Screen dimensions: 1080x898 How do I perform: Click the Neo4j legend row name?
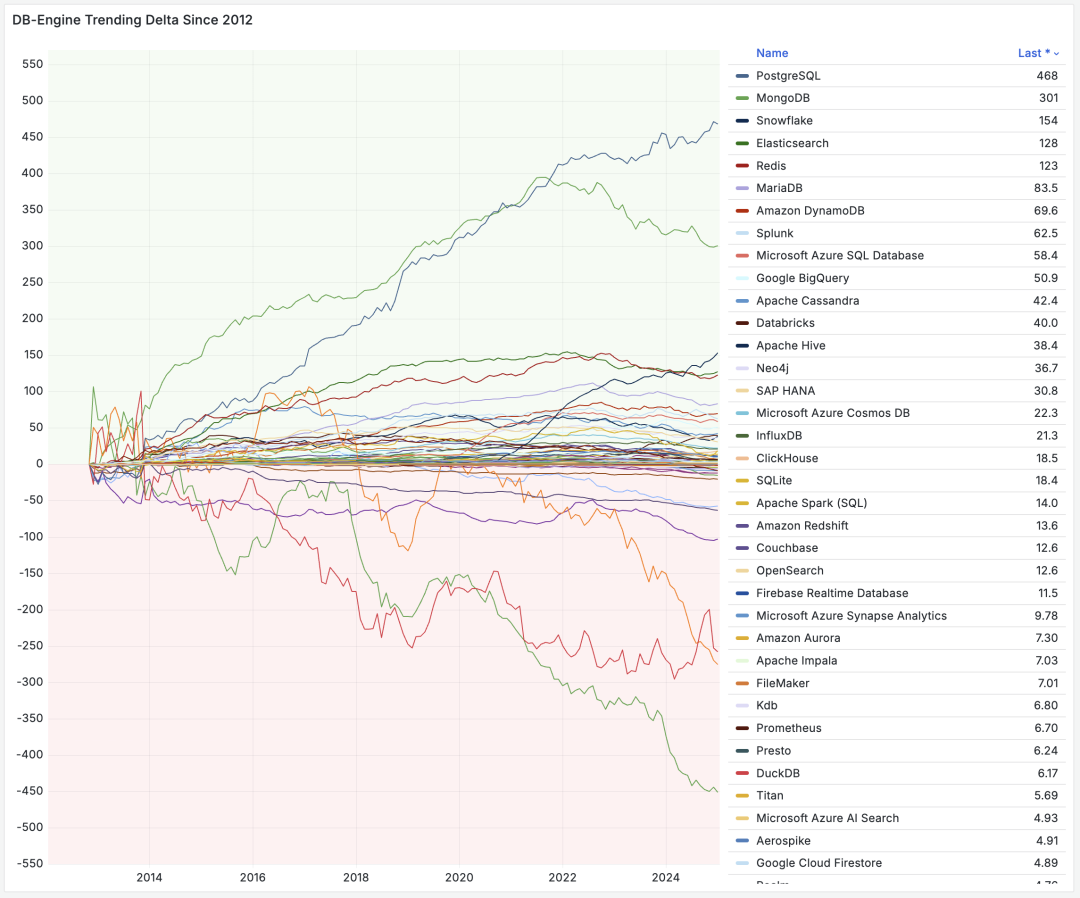[x=772, y=368]
